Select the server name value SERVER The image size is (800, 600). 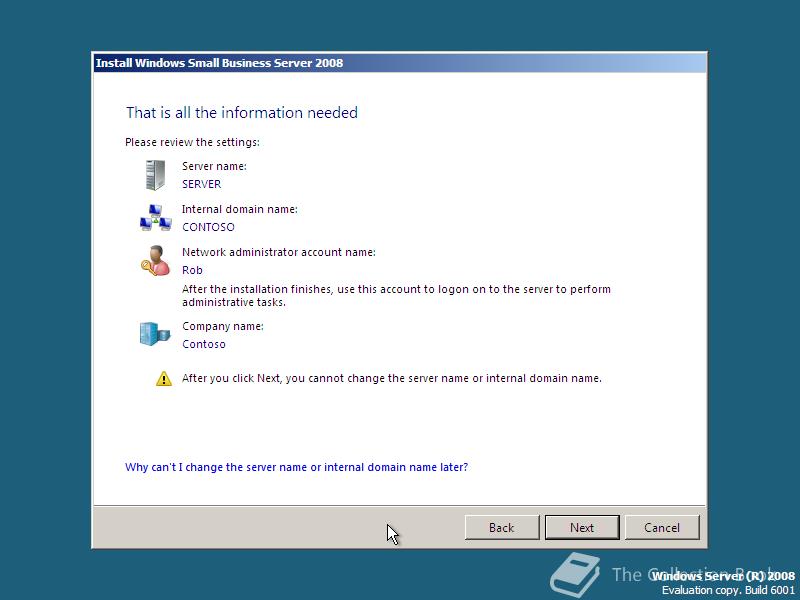pos(202,184)
